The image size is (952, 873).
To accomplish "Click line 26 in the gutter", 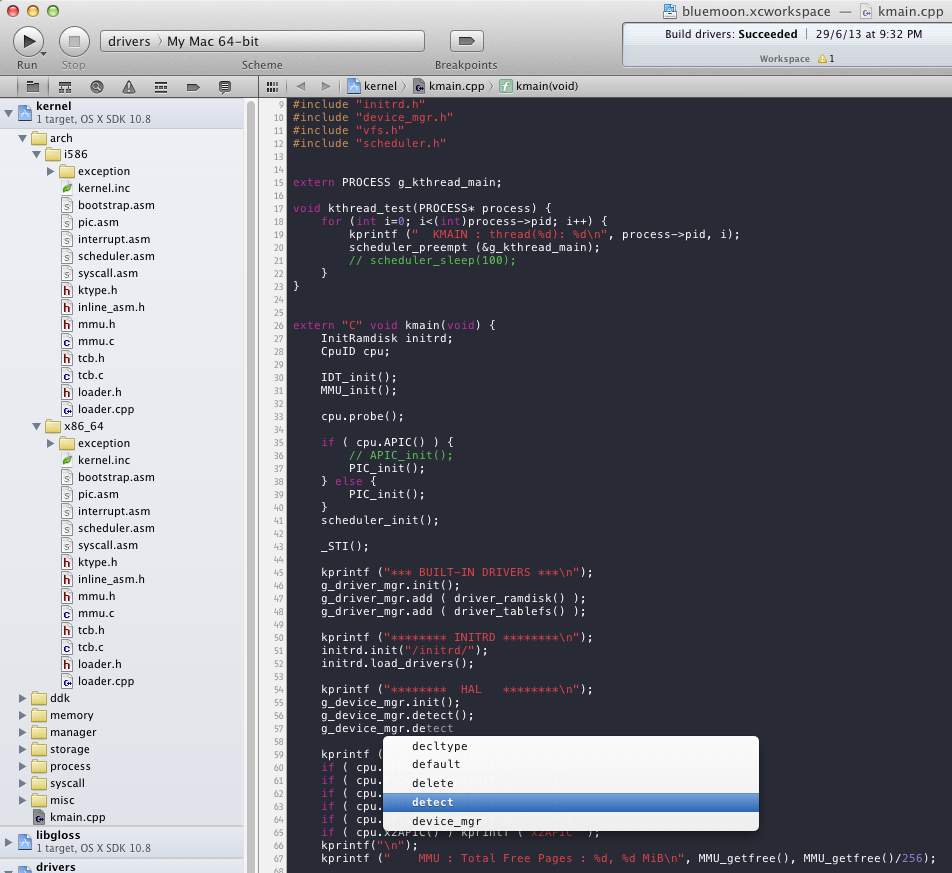I will click(x=278, y=325).
